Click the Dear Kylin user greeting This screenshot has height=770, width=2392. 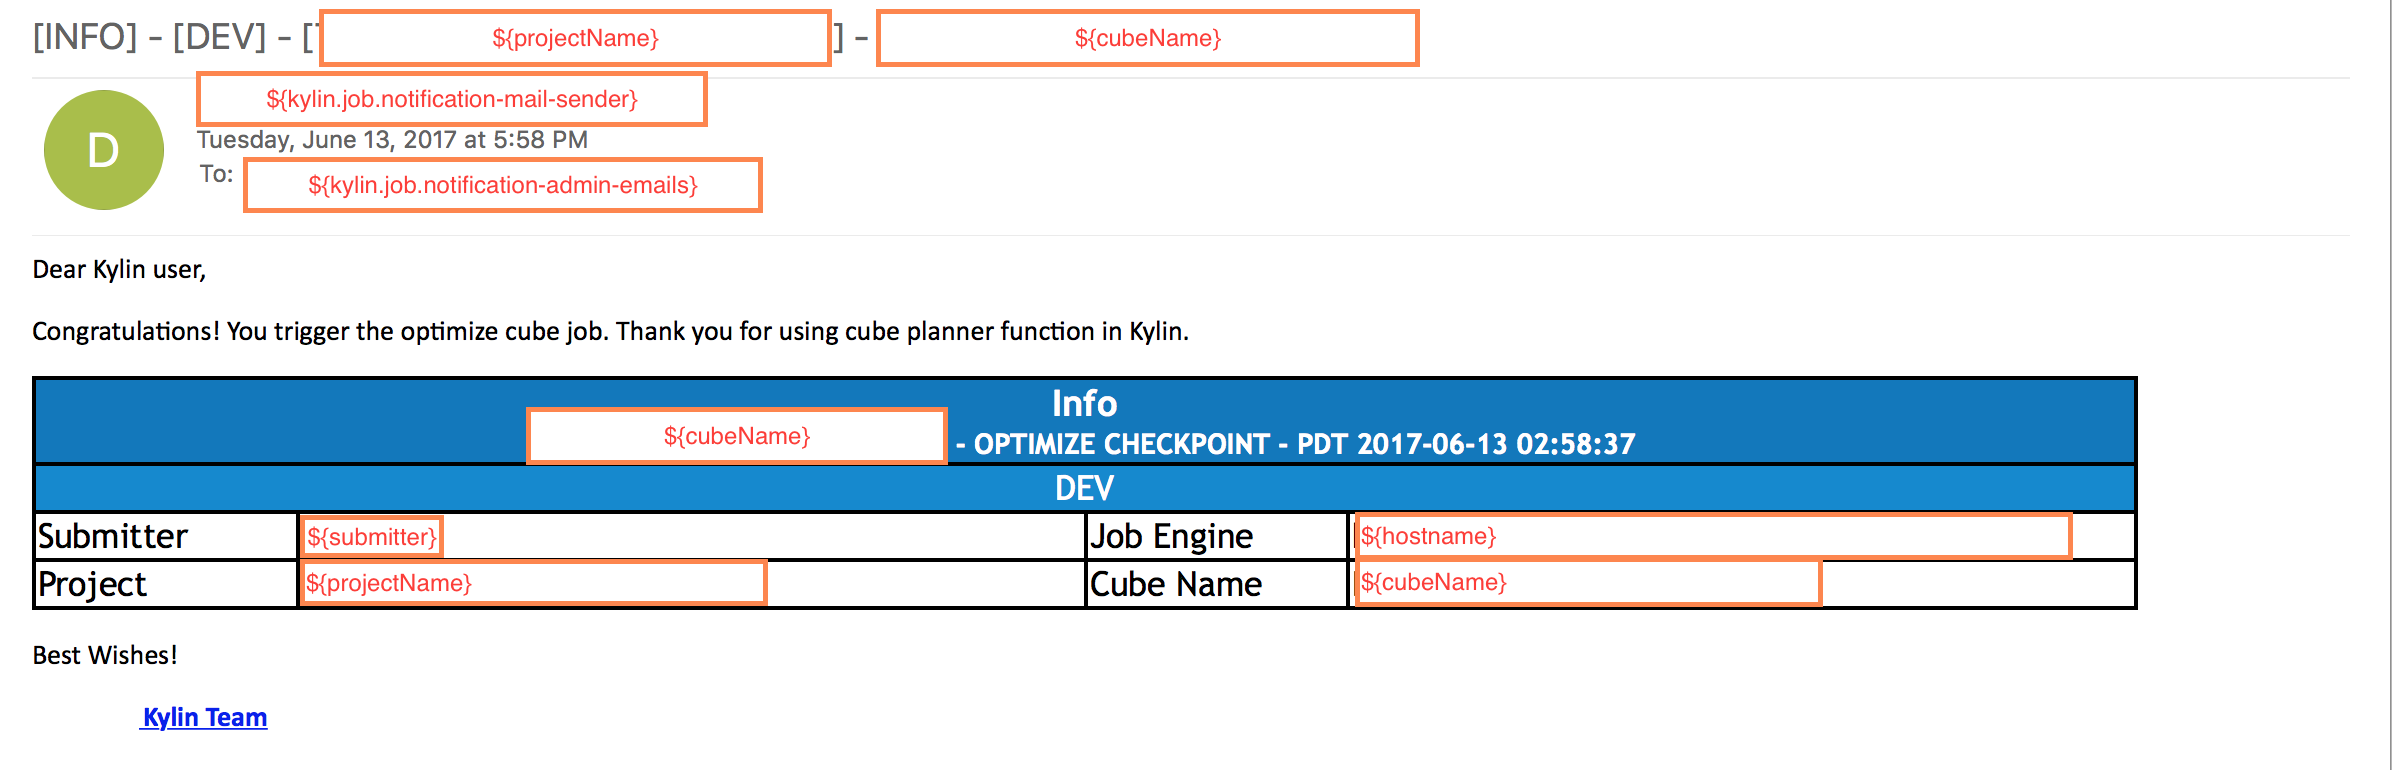pos(119,269)
